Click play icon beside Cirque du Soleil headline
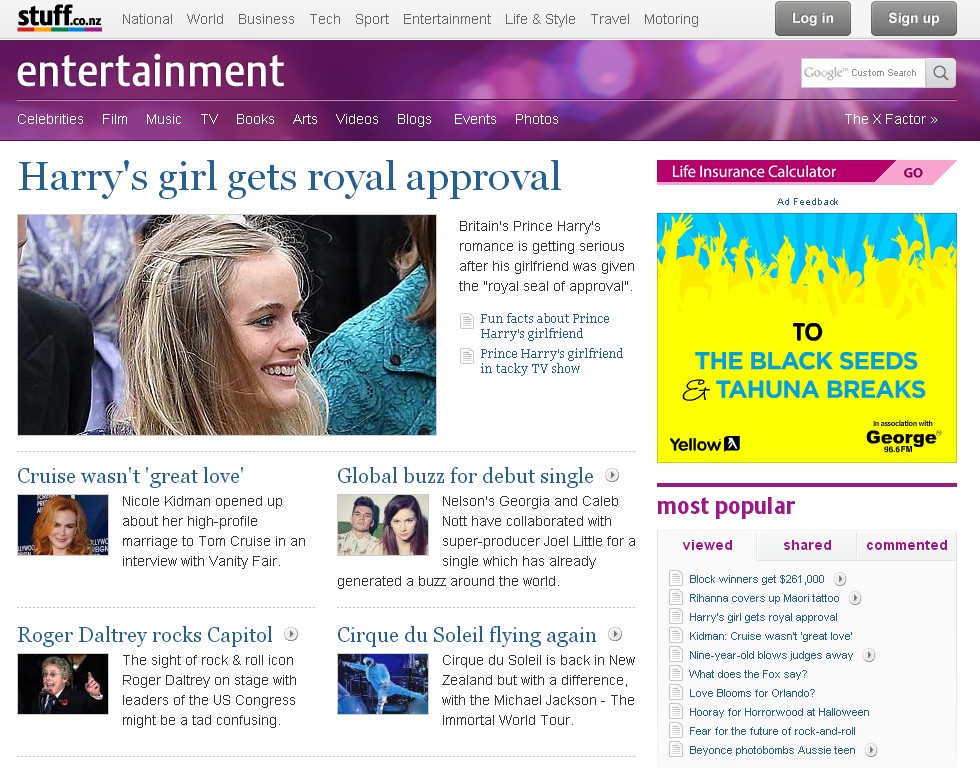Screen dimensions: 980x768 [615, 634]
